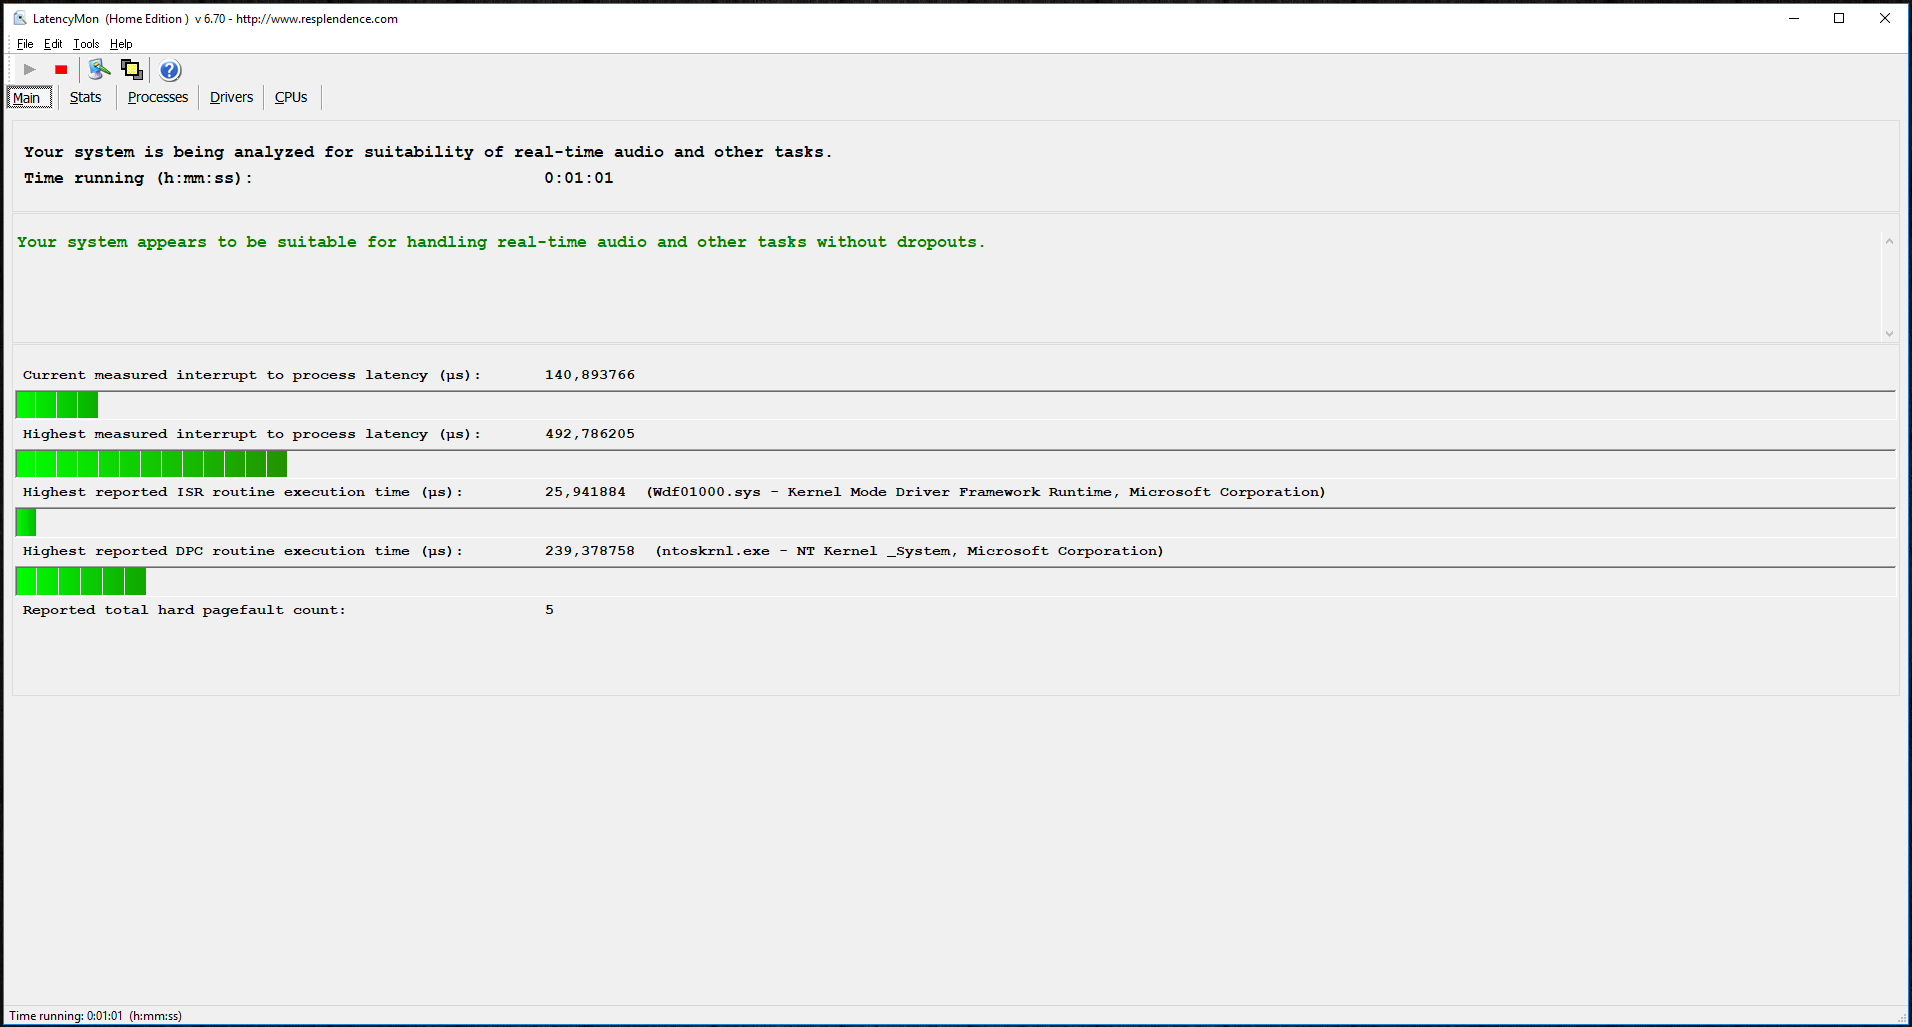
Task: Click the message box scroll up arrow
Action: click(1889, 241)
